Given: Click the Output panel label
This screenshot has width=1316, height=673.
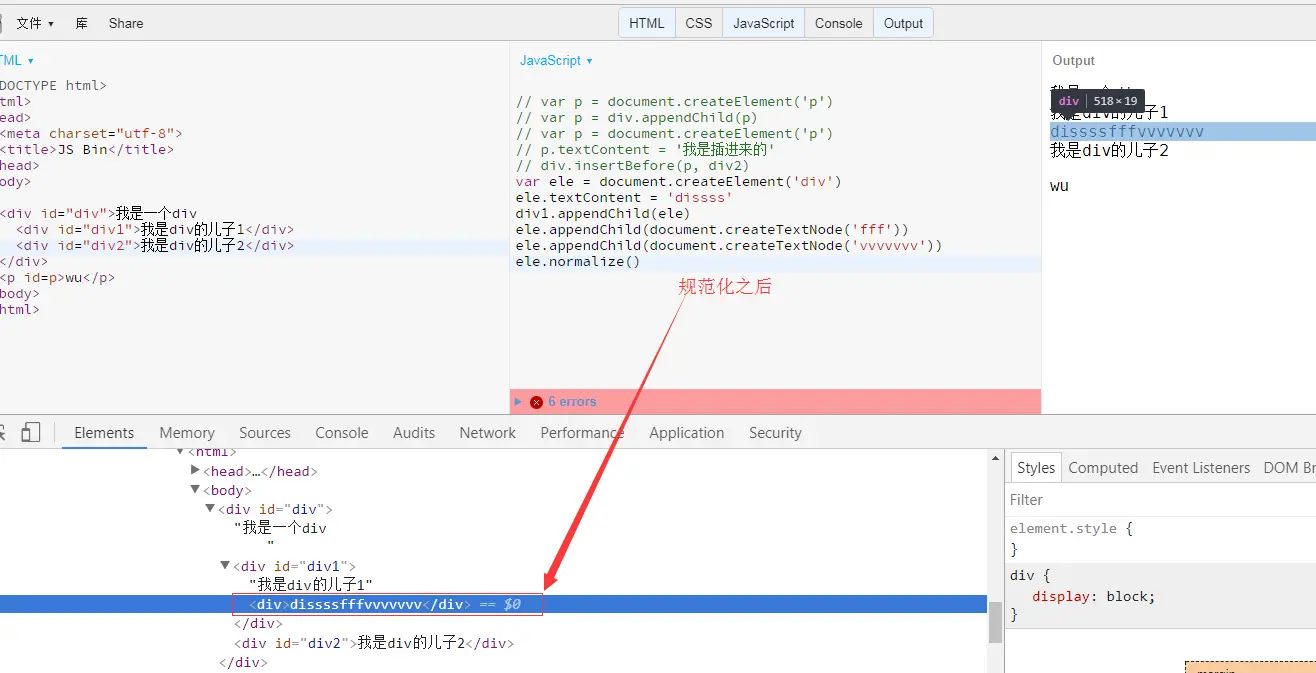Looking at the screenshot, I should click(1073, 61).
